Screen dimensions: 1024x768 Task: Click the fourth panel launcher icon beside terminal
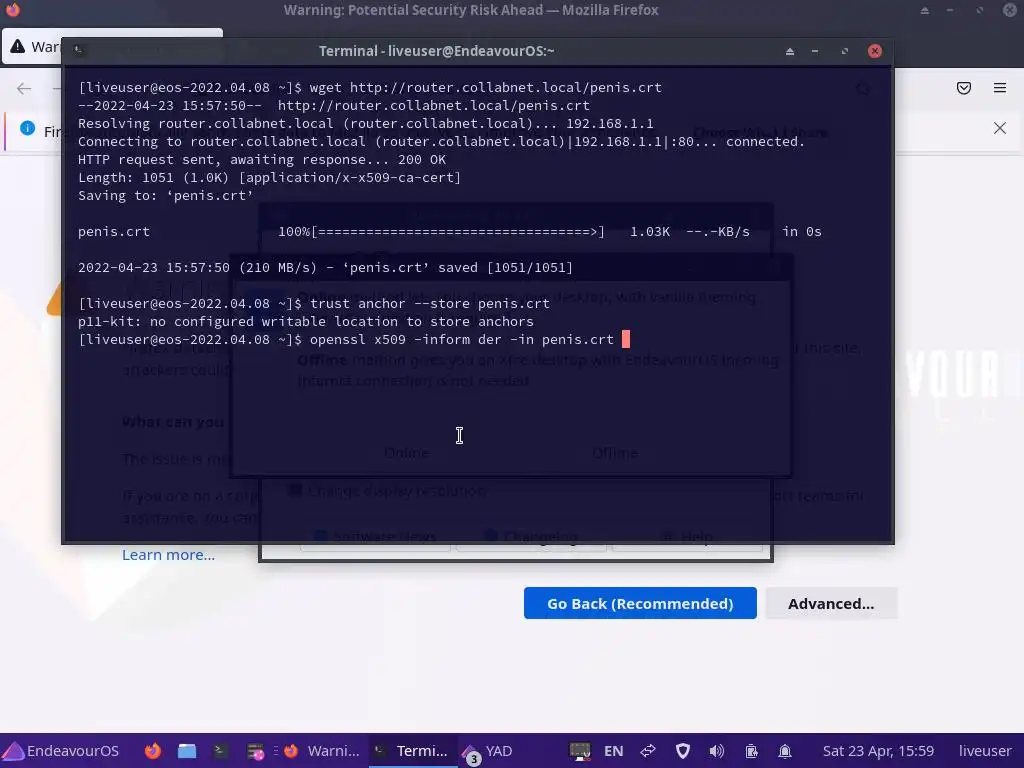pyautogui.click(x=255, y=751)
